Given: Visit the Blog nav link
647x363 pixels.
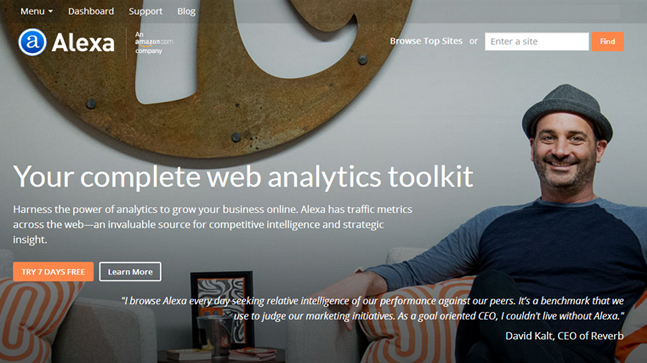Looking at the screenshot, I should point(186,12).
